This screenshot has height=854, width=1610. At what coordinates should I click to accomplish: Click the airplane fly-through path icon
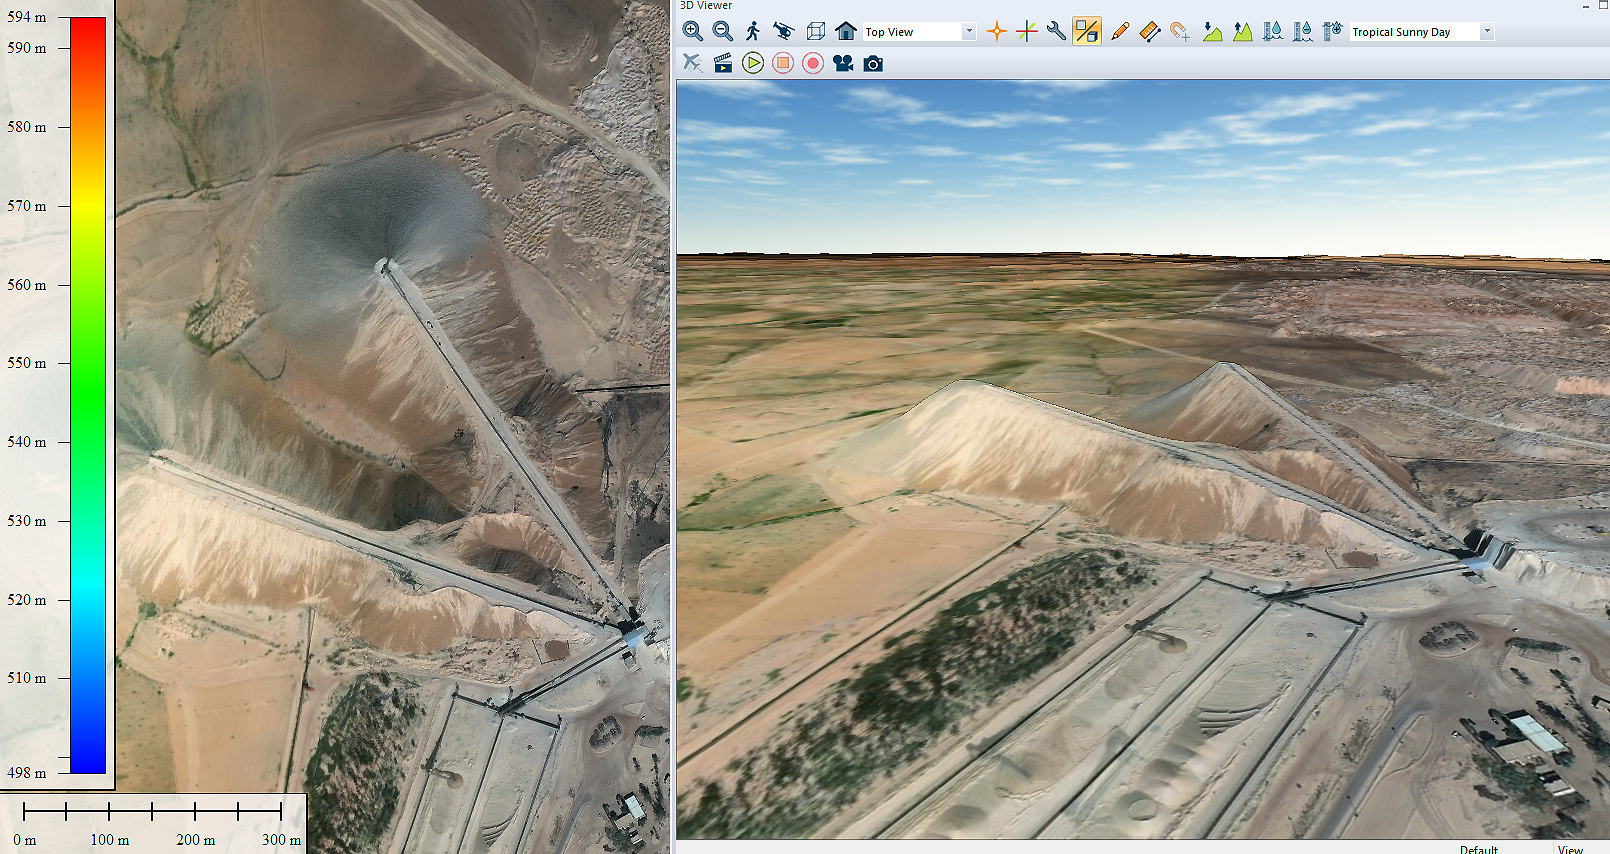[x=692, y=63]
